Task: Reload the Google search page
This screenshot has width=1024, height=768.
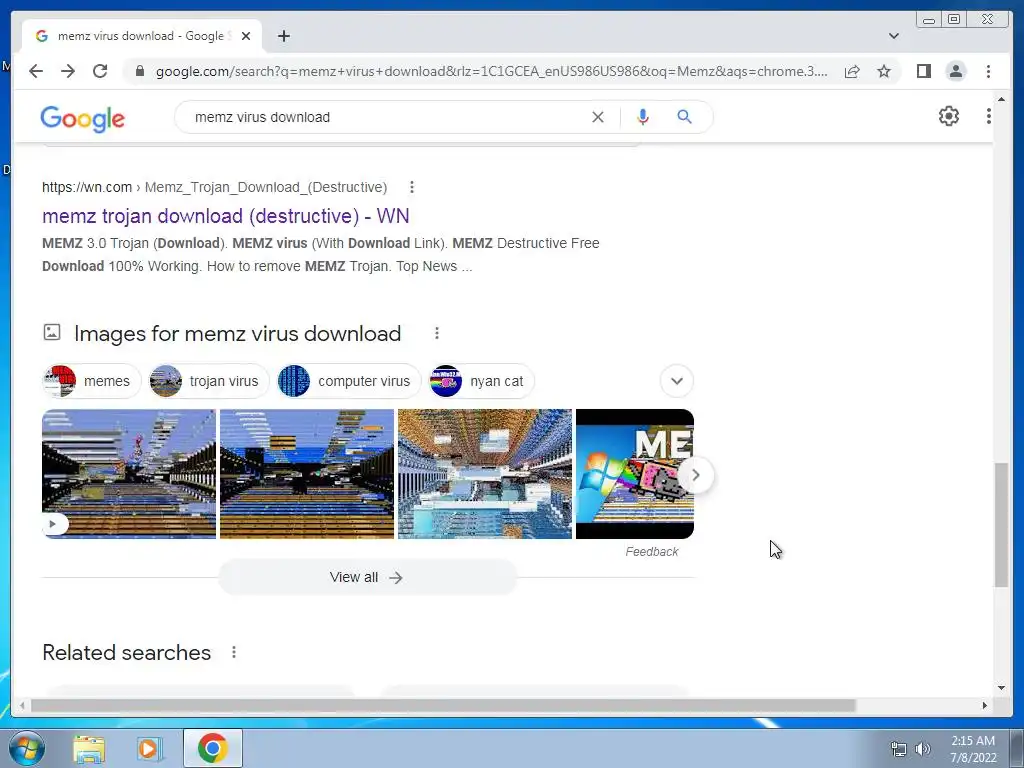Action: (100, 71)
